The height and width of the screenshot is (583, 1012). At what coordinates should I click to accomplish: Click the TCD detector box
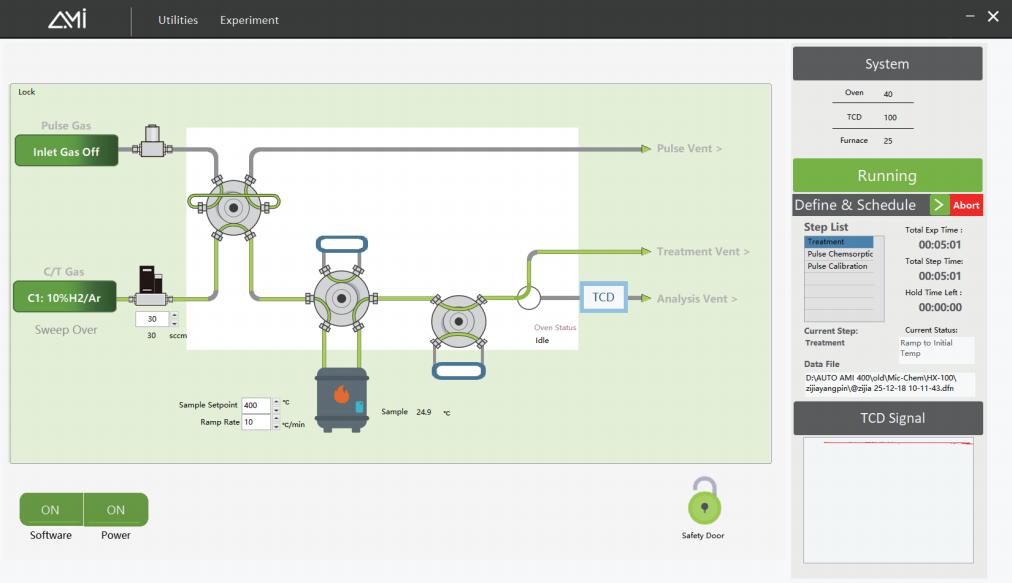(x=603, y=297)
